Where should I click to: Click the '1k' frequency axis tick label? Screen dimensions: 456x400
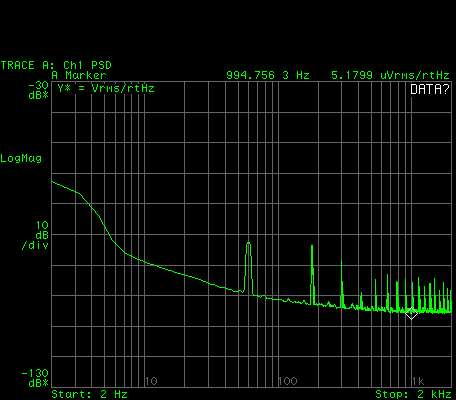[418, 381]
